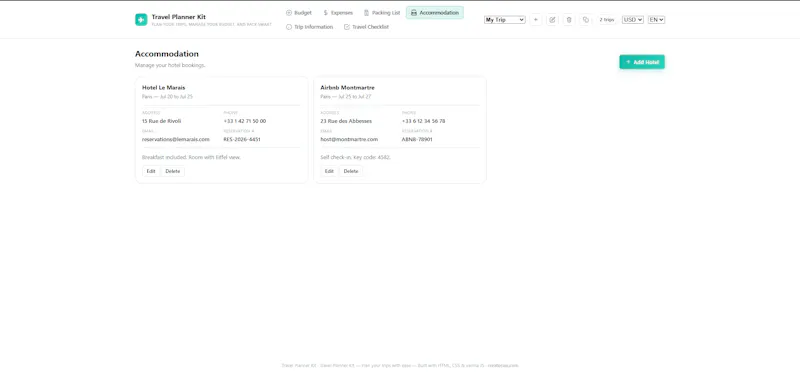Select the Accommodation tab

[x=435, y=13]
